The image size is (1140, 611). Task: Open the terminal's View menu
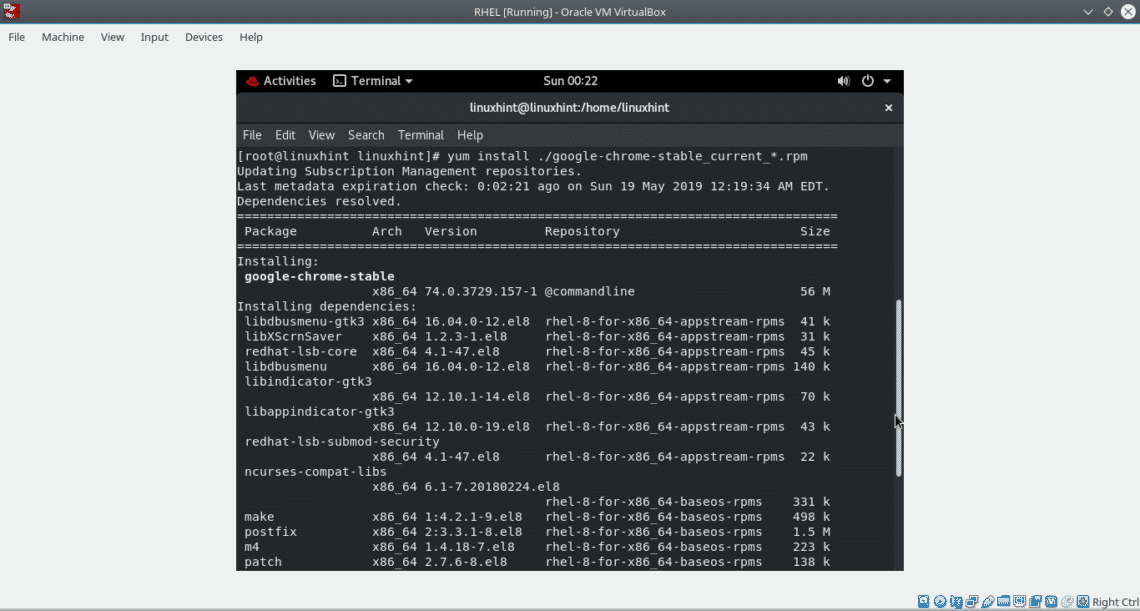(321, 135)
